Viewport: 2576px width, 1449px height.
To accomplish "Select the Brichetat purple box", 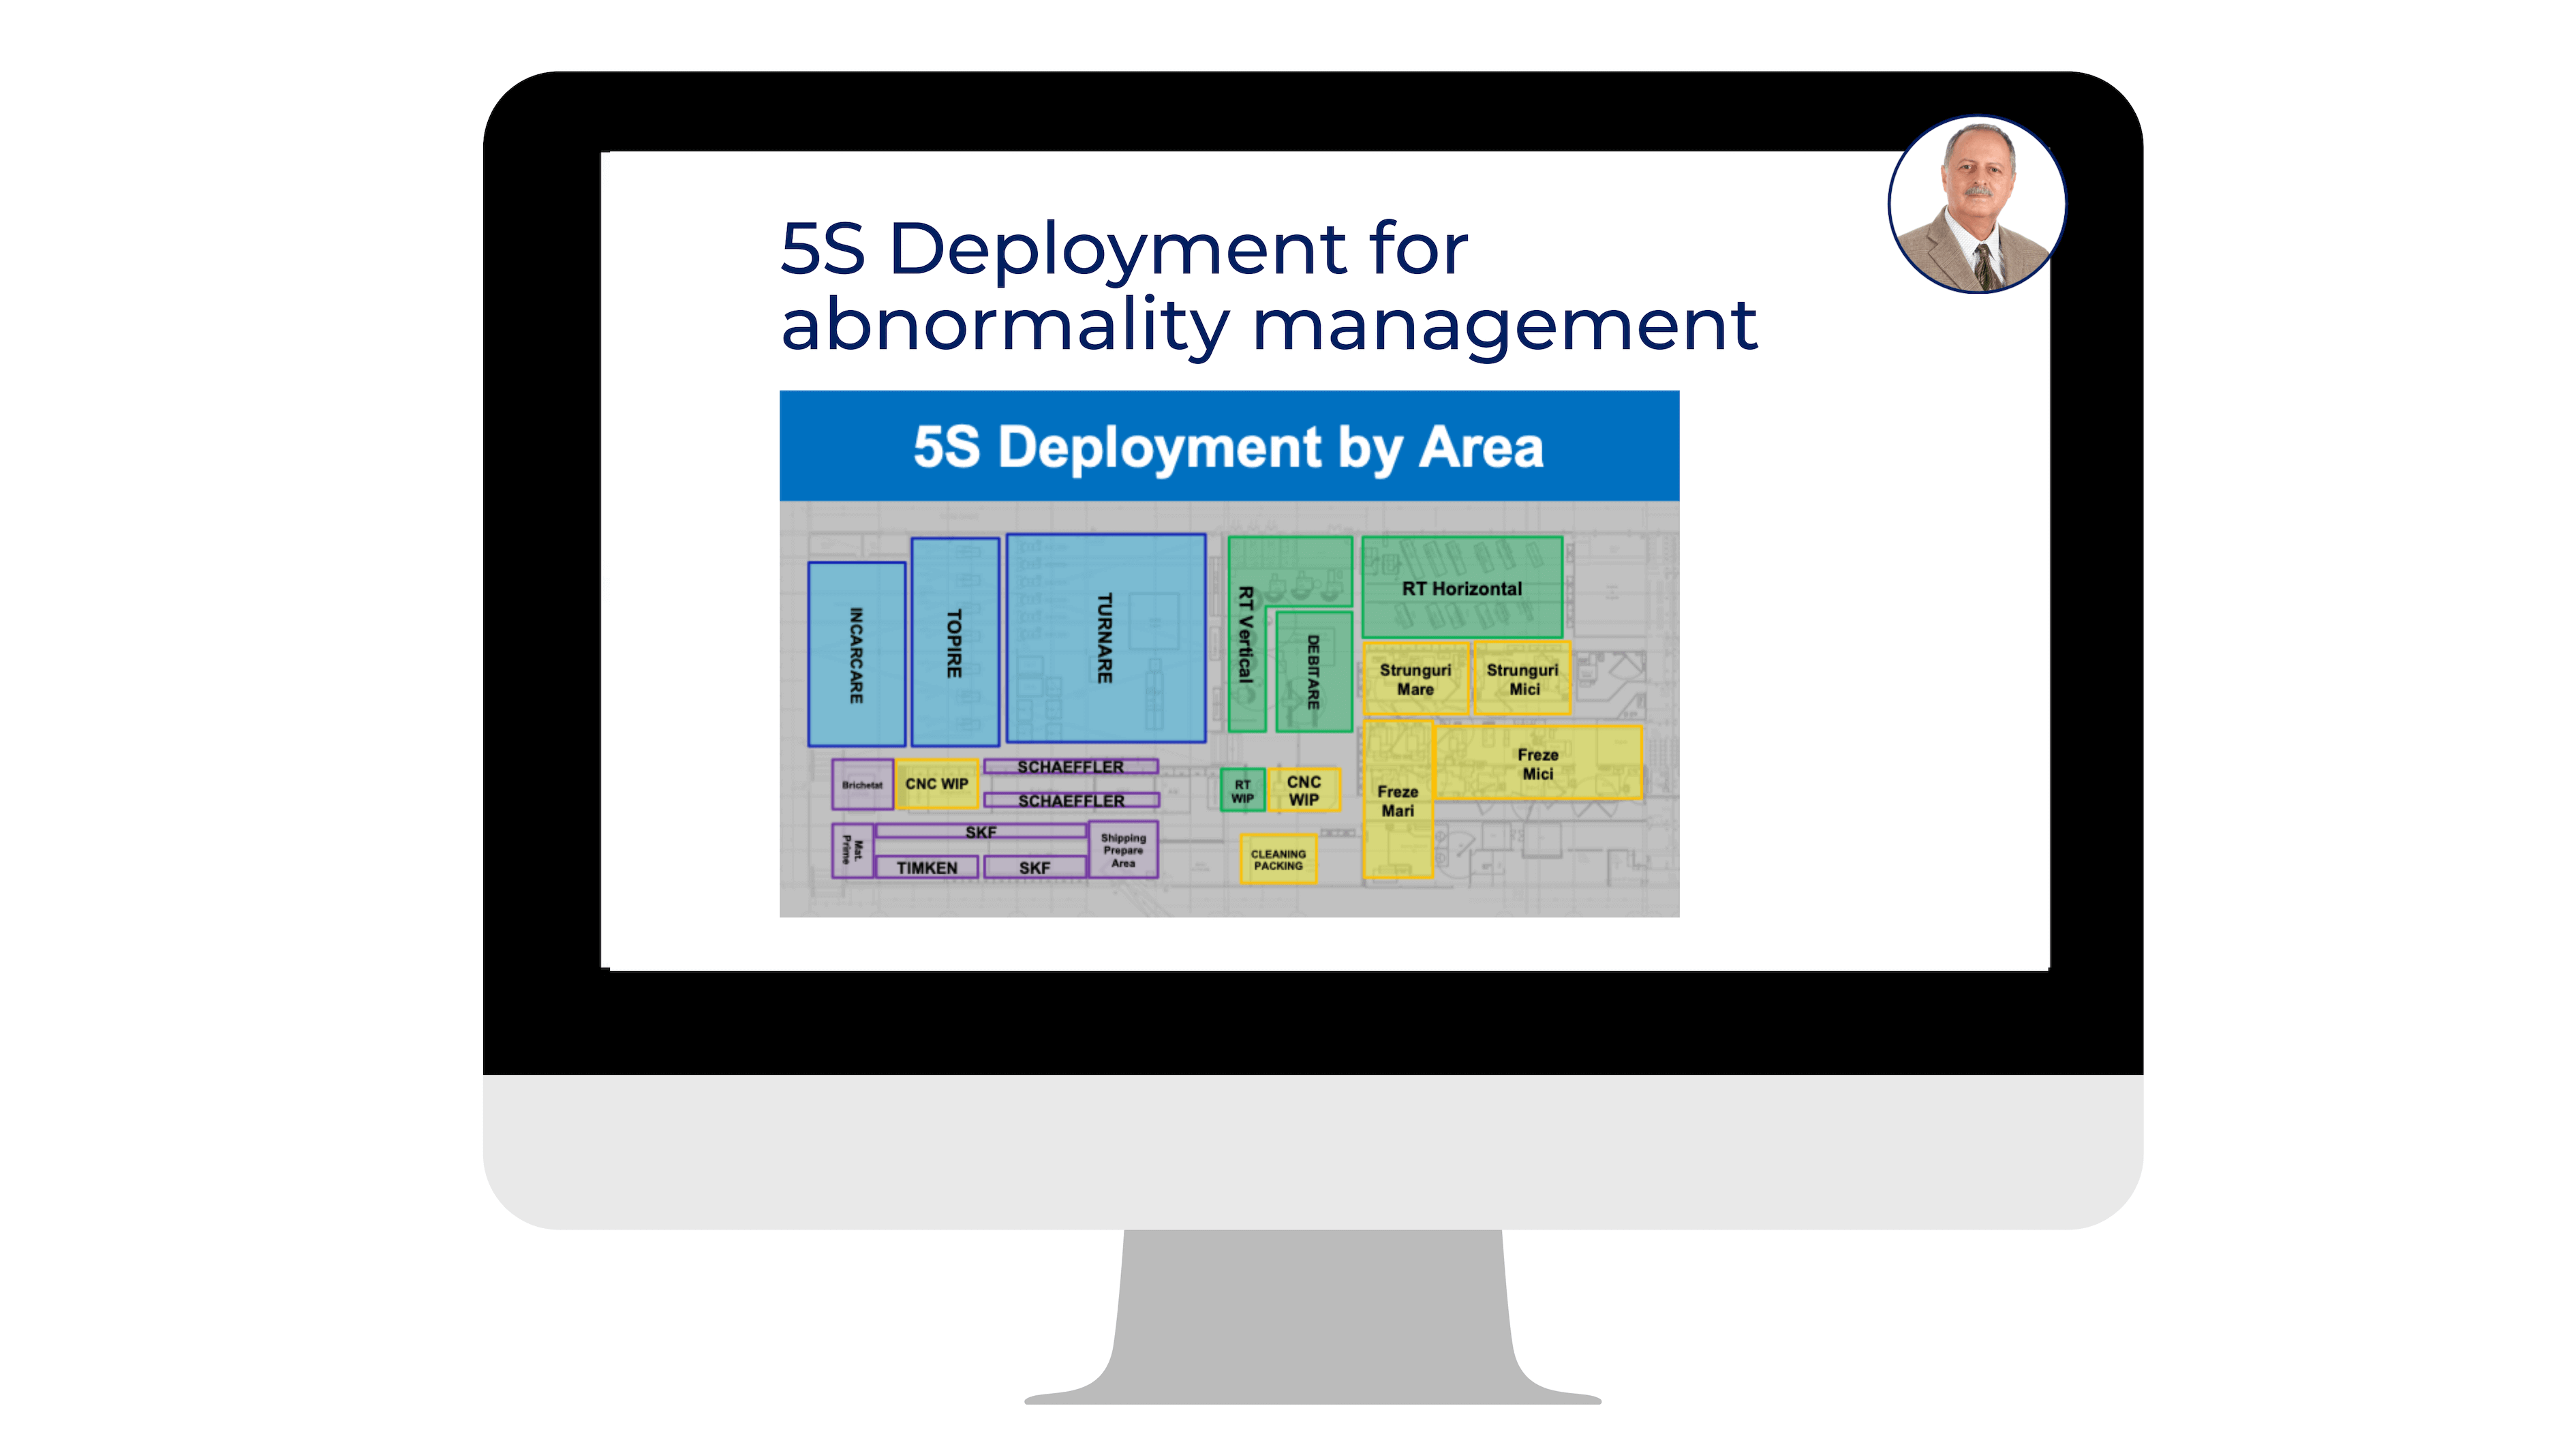I will [862, 784].
